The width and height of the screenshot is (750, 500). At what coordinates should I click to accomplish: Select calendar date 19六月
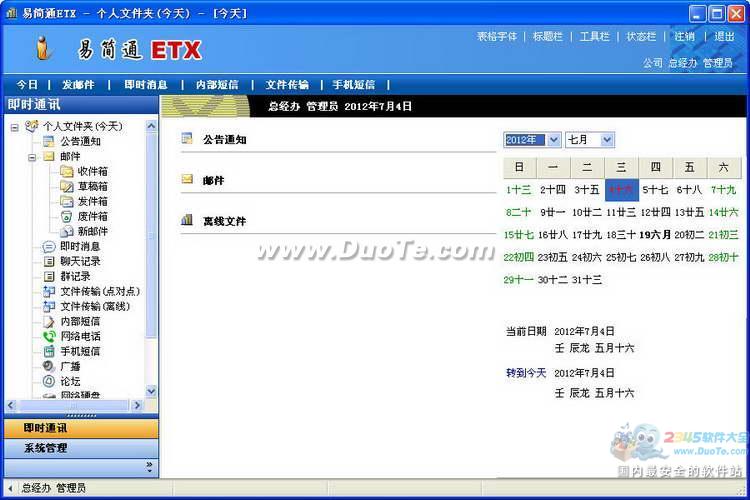click(655, 234)
